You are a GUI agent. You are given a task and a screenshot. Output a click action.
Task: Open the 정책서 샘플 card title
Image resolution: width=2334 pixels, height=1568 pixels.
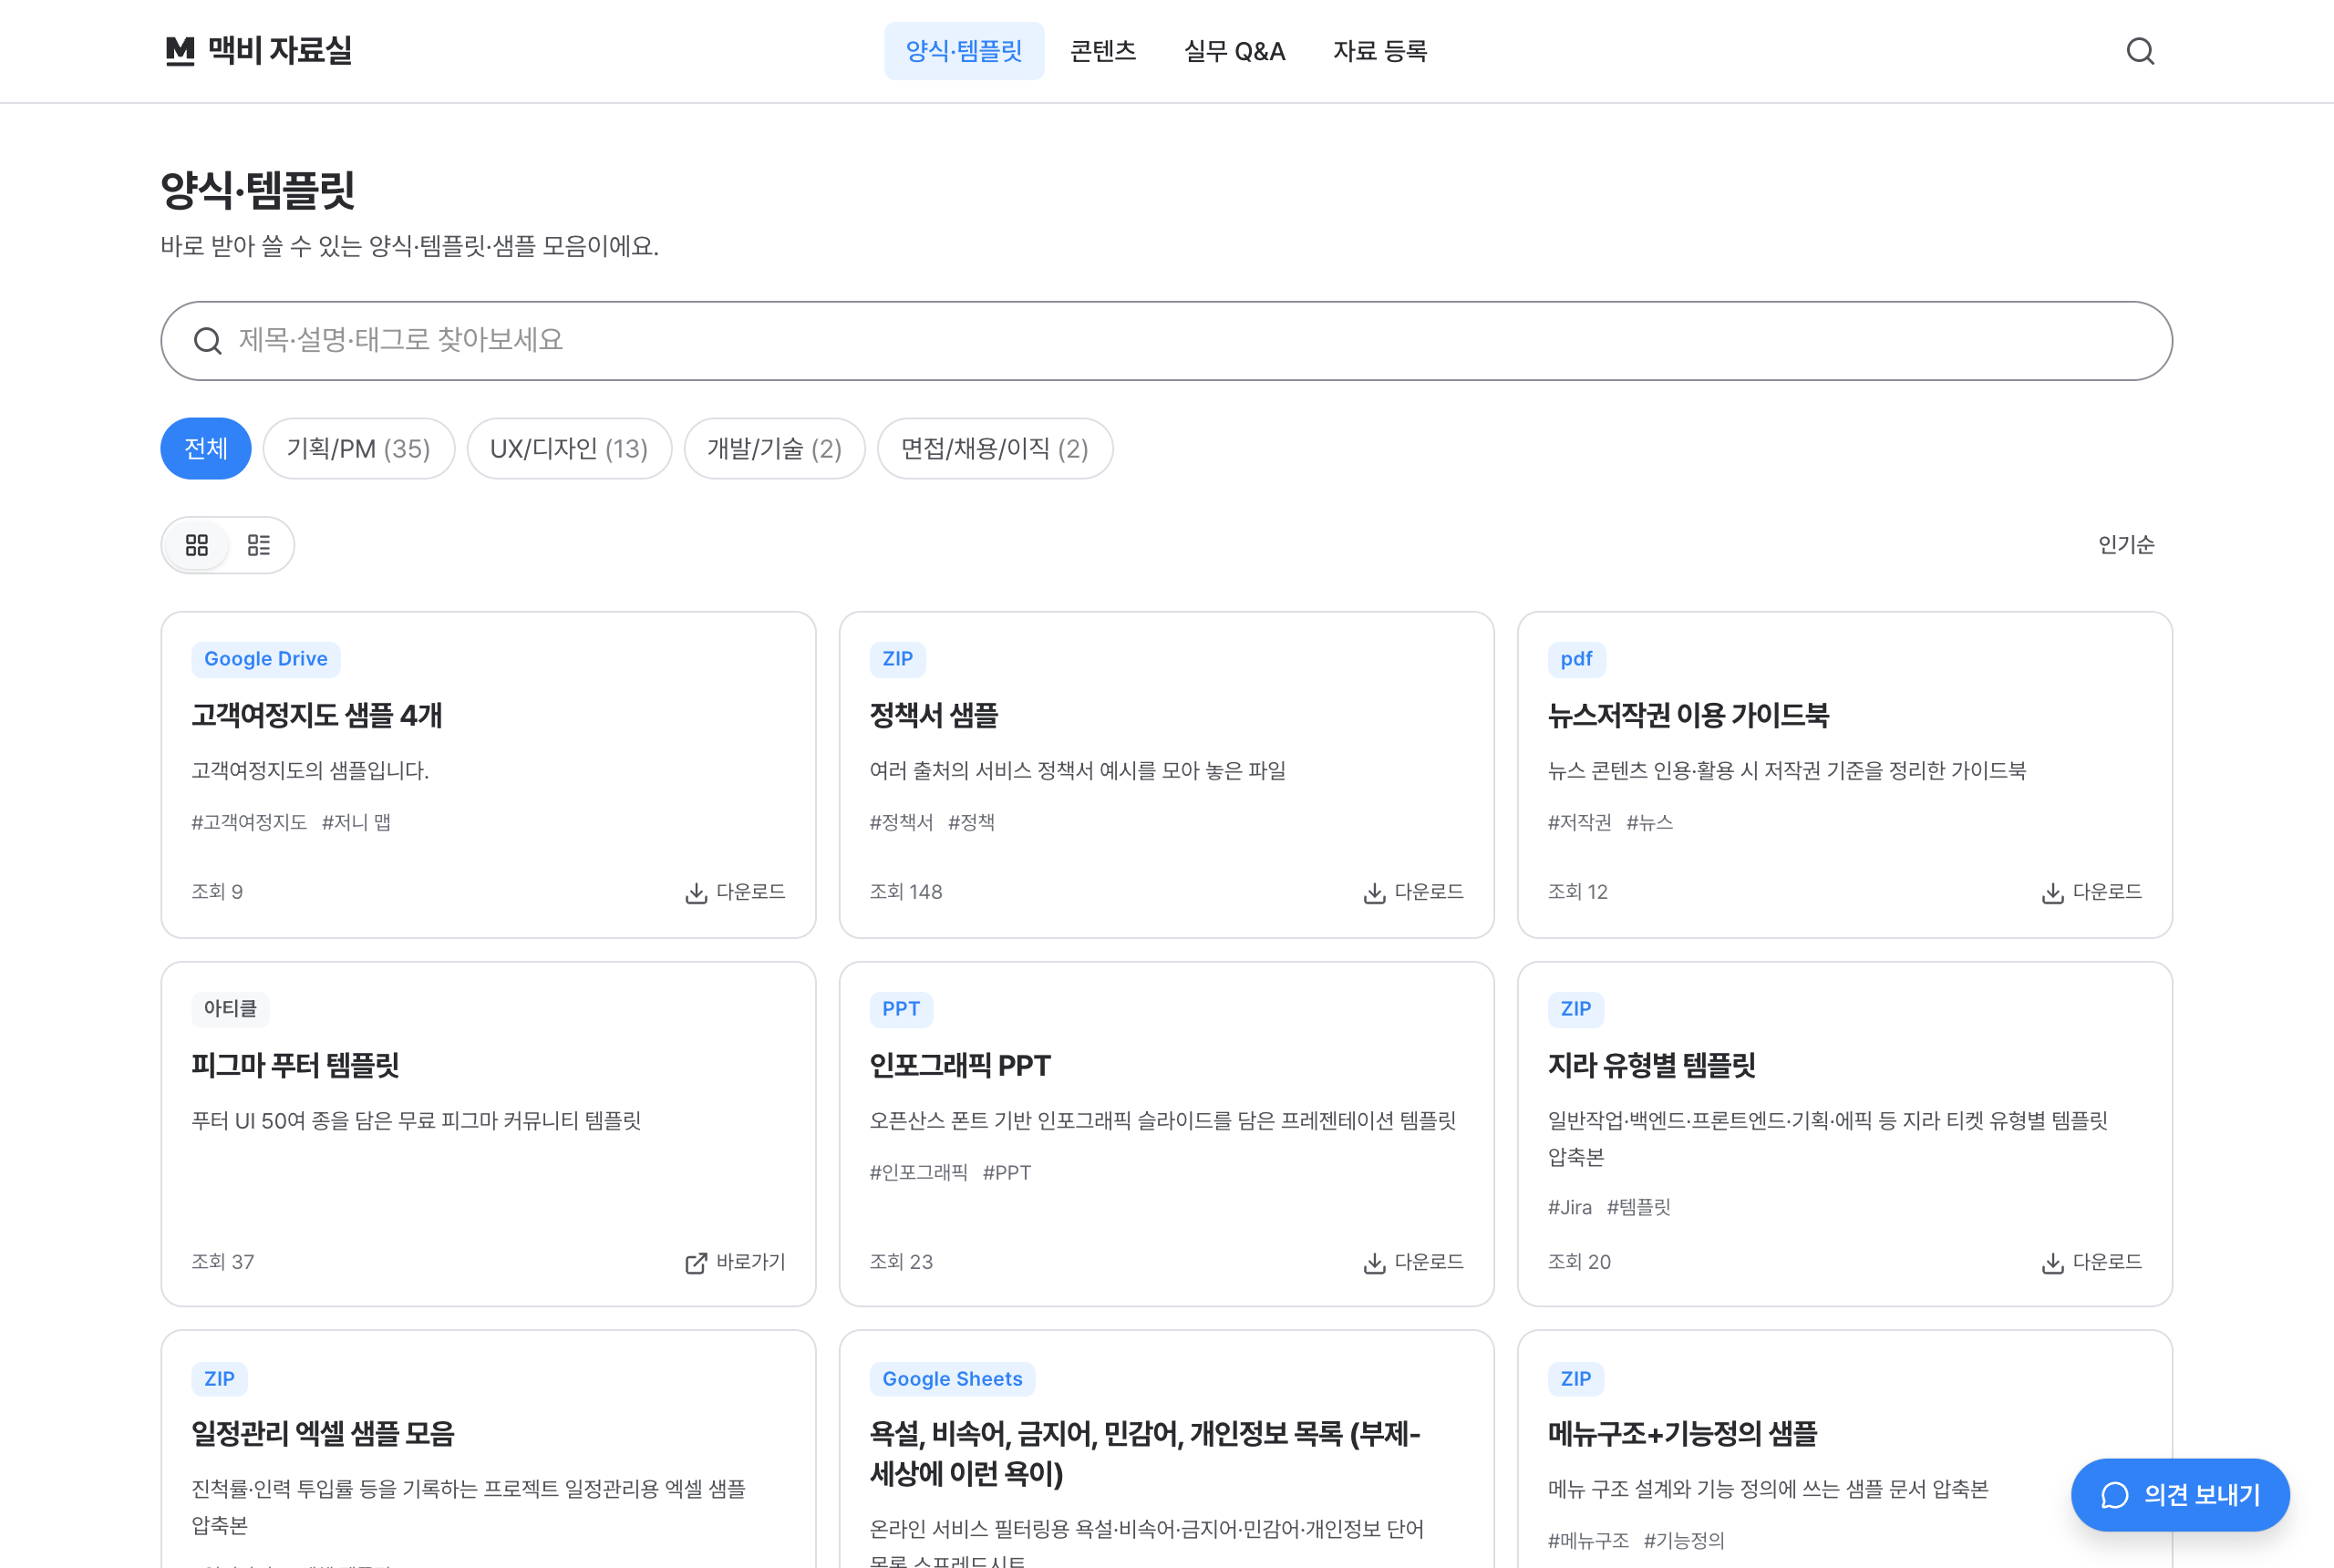934,715
